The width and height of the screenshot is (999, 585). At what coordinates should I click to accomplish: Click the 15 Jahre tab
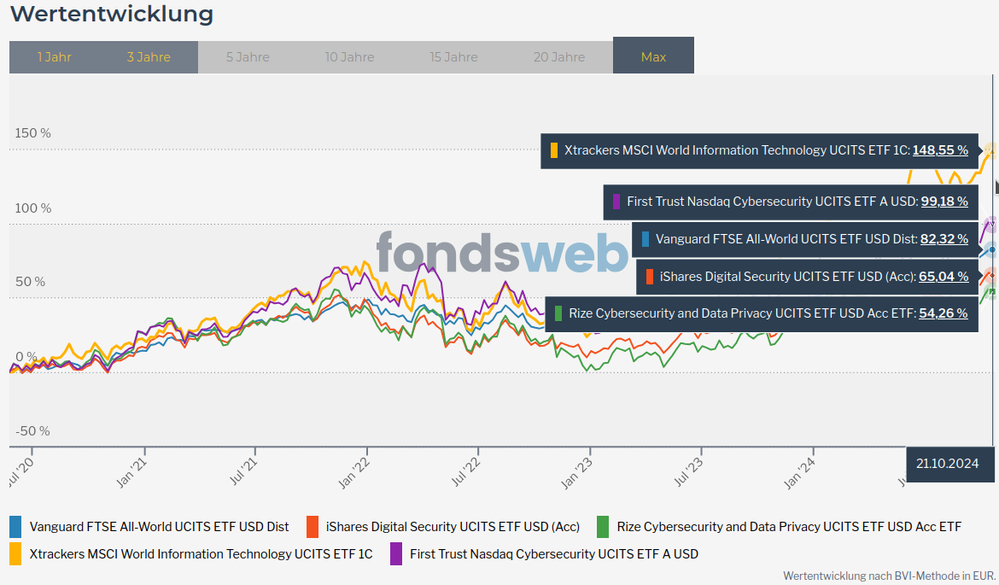[454, 57]
